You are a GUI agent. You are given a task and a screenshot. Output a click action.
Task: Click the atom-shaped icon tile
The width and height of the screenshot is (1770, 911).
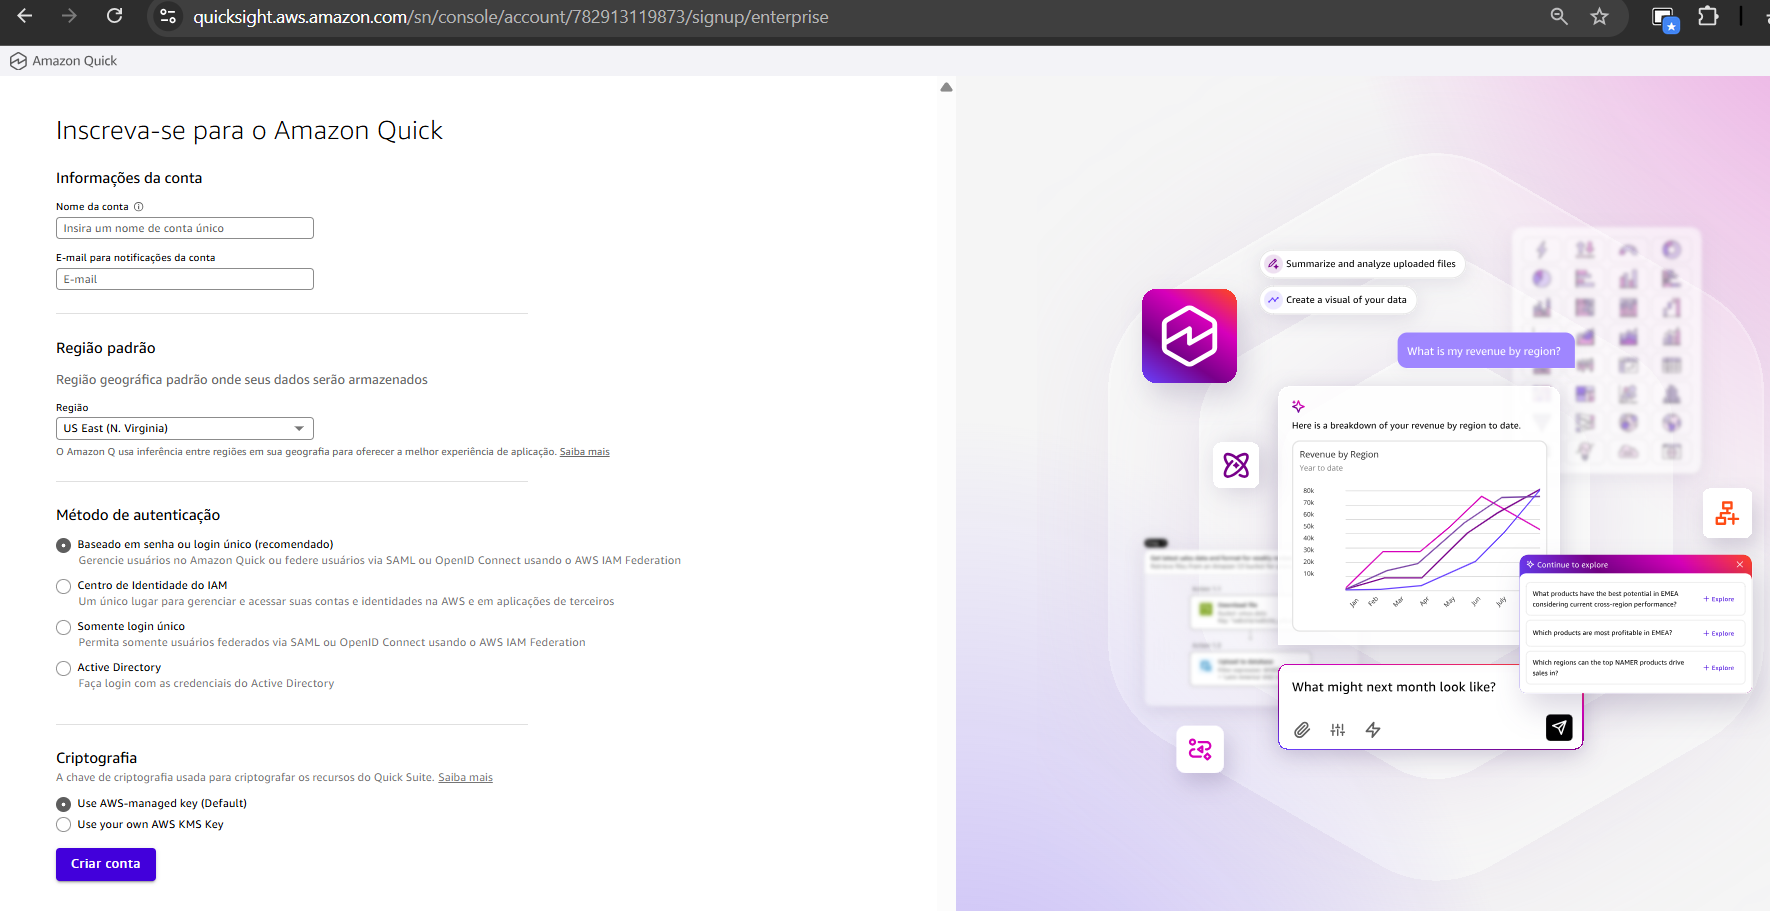pyautogui.click(x=1236, y=465)
